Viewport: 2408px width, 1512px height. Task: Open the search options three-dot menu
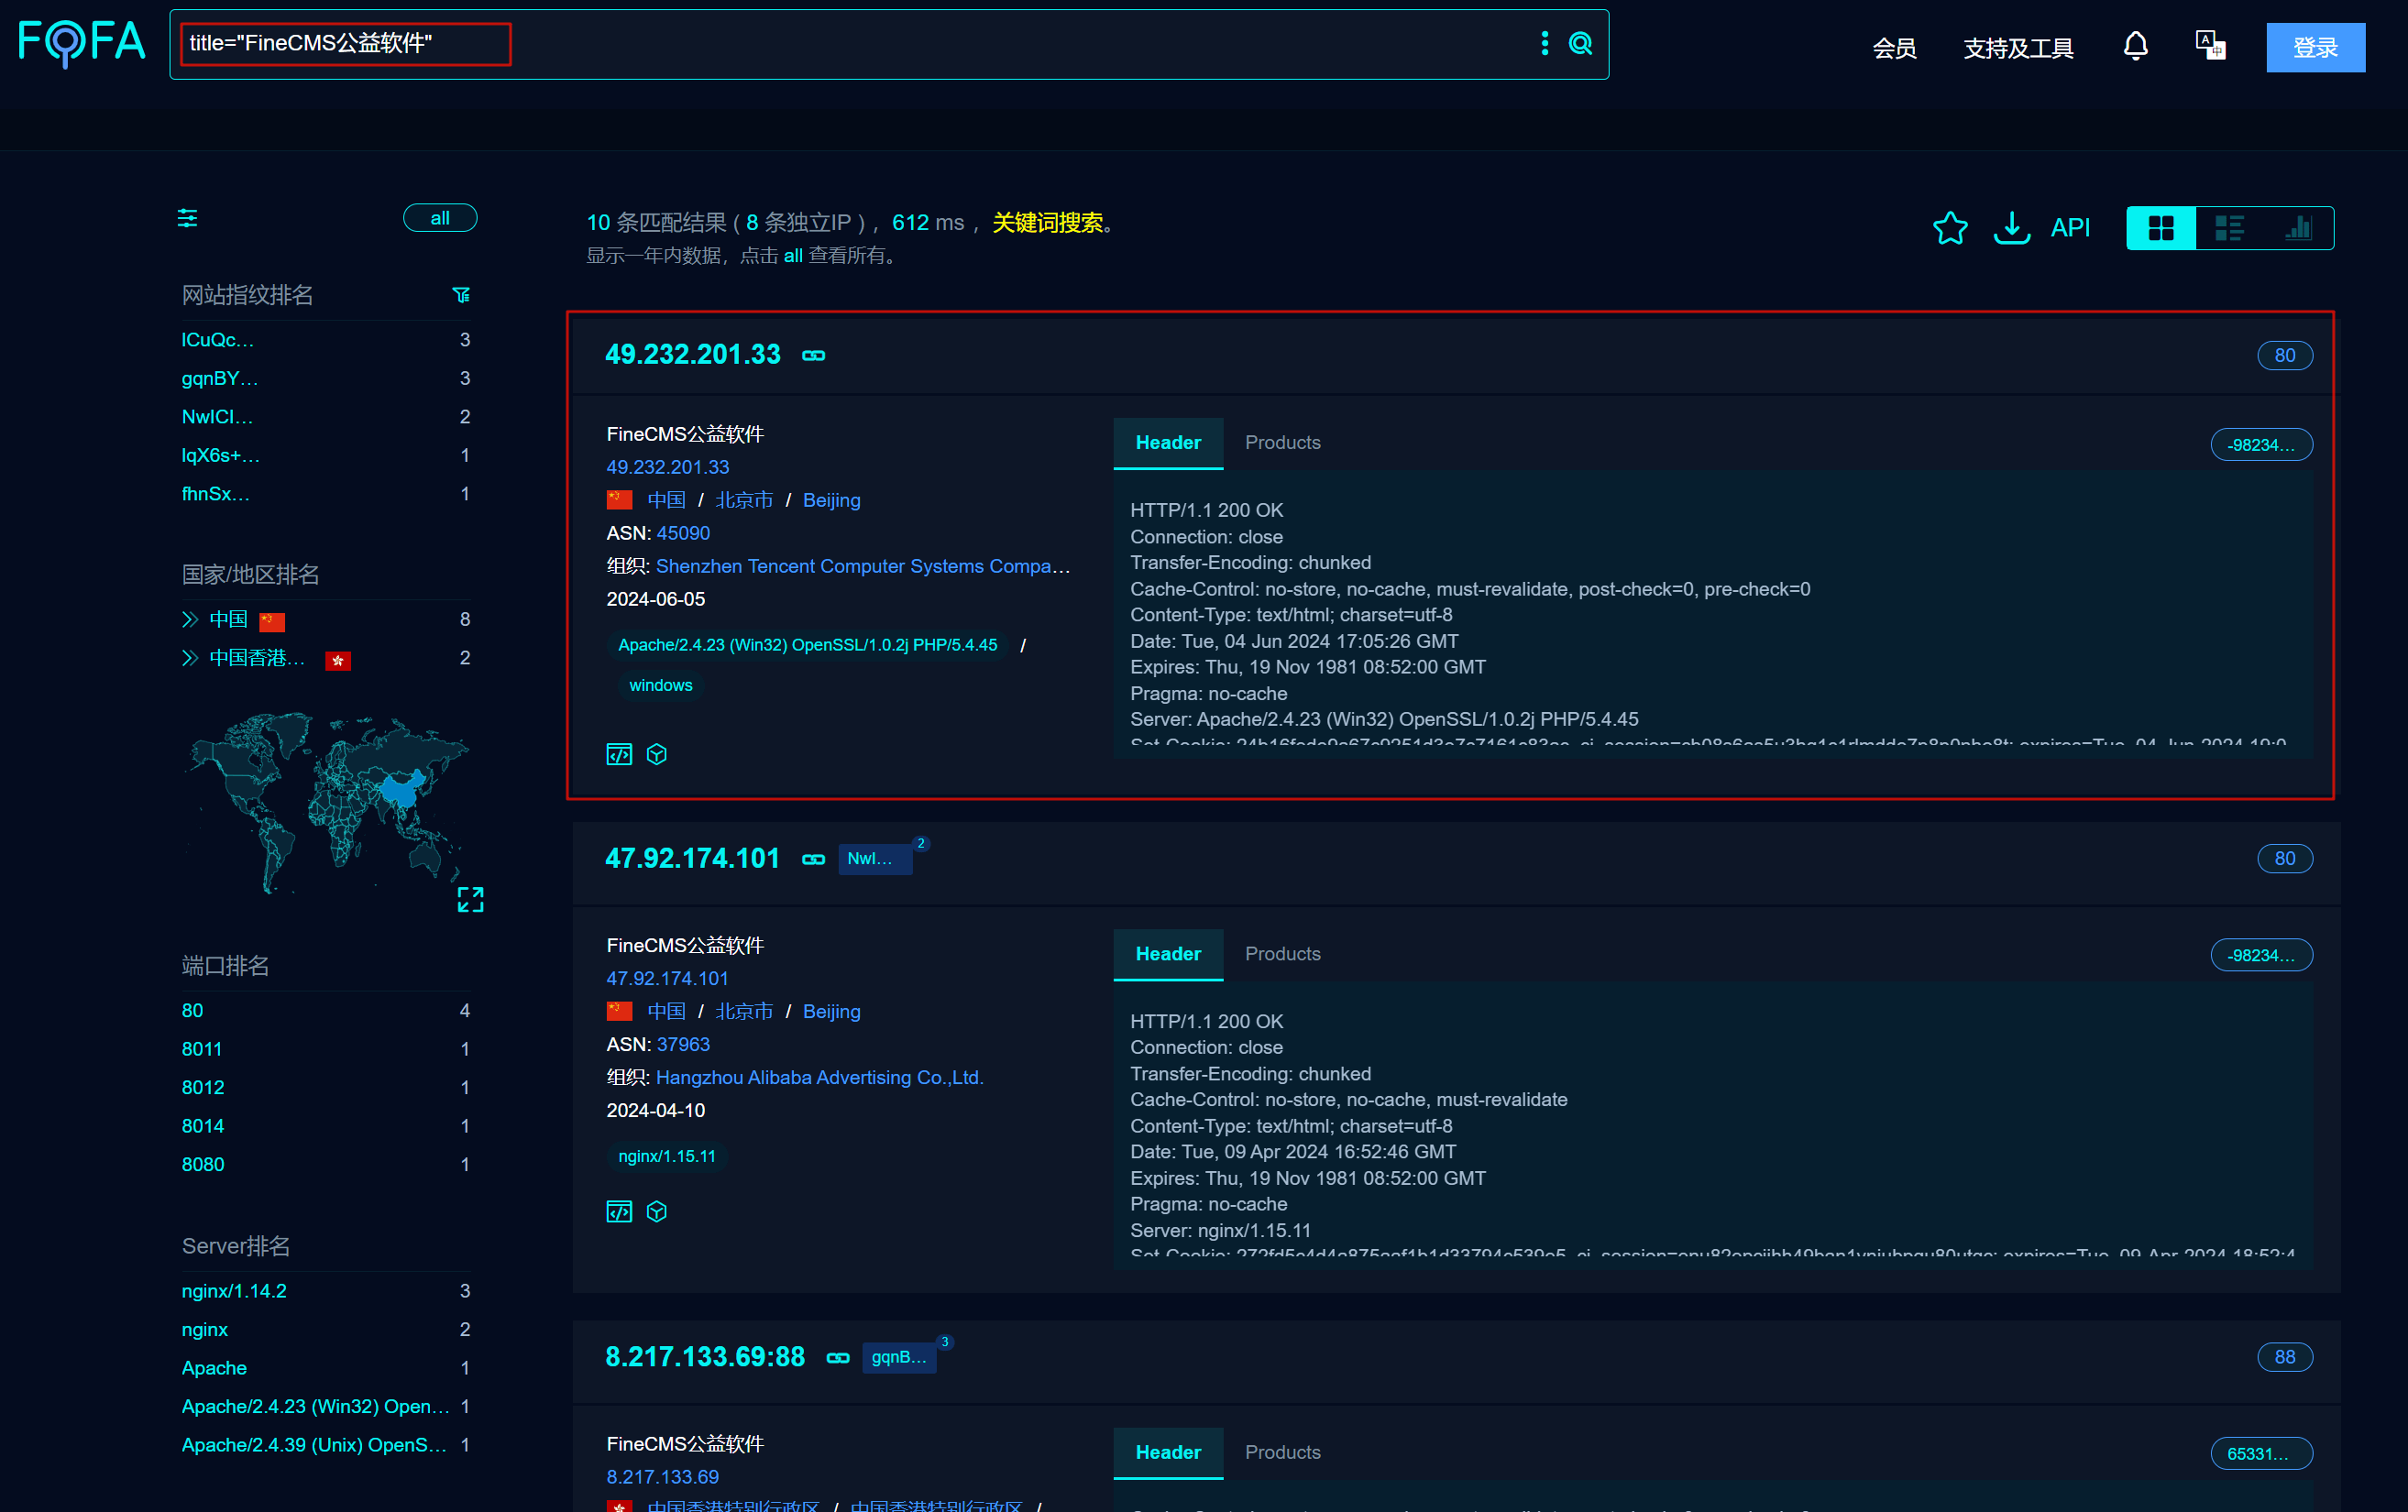1544,43
